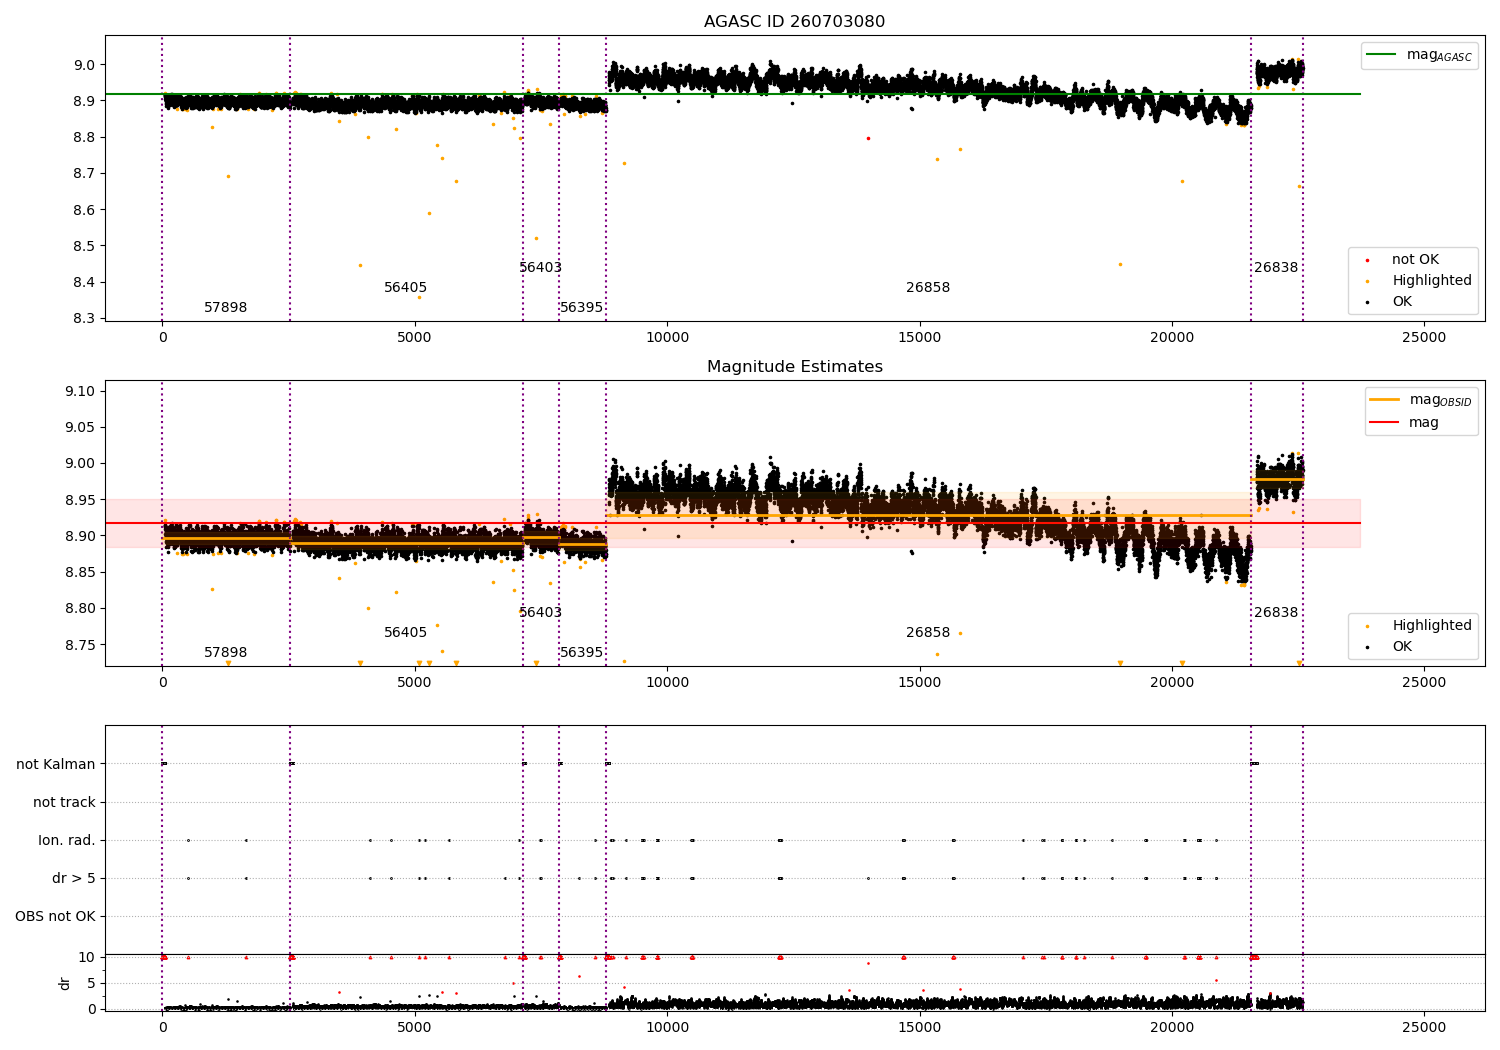Click y-tick 8.3 on top plot
This screenshot has height=1050, width=1500.
(x=84, y=319)
